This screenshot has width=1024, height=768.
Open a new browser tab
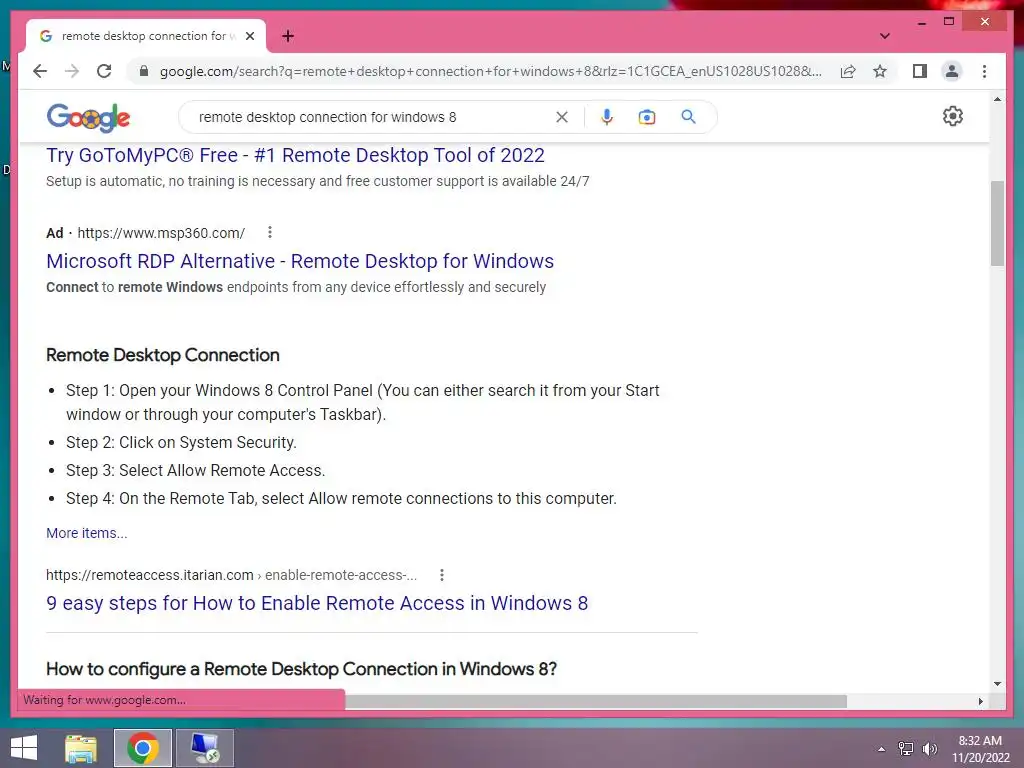(288, 36)
